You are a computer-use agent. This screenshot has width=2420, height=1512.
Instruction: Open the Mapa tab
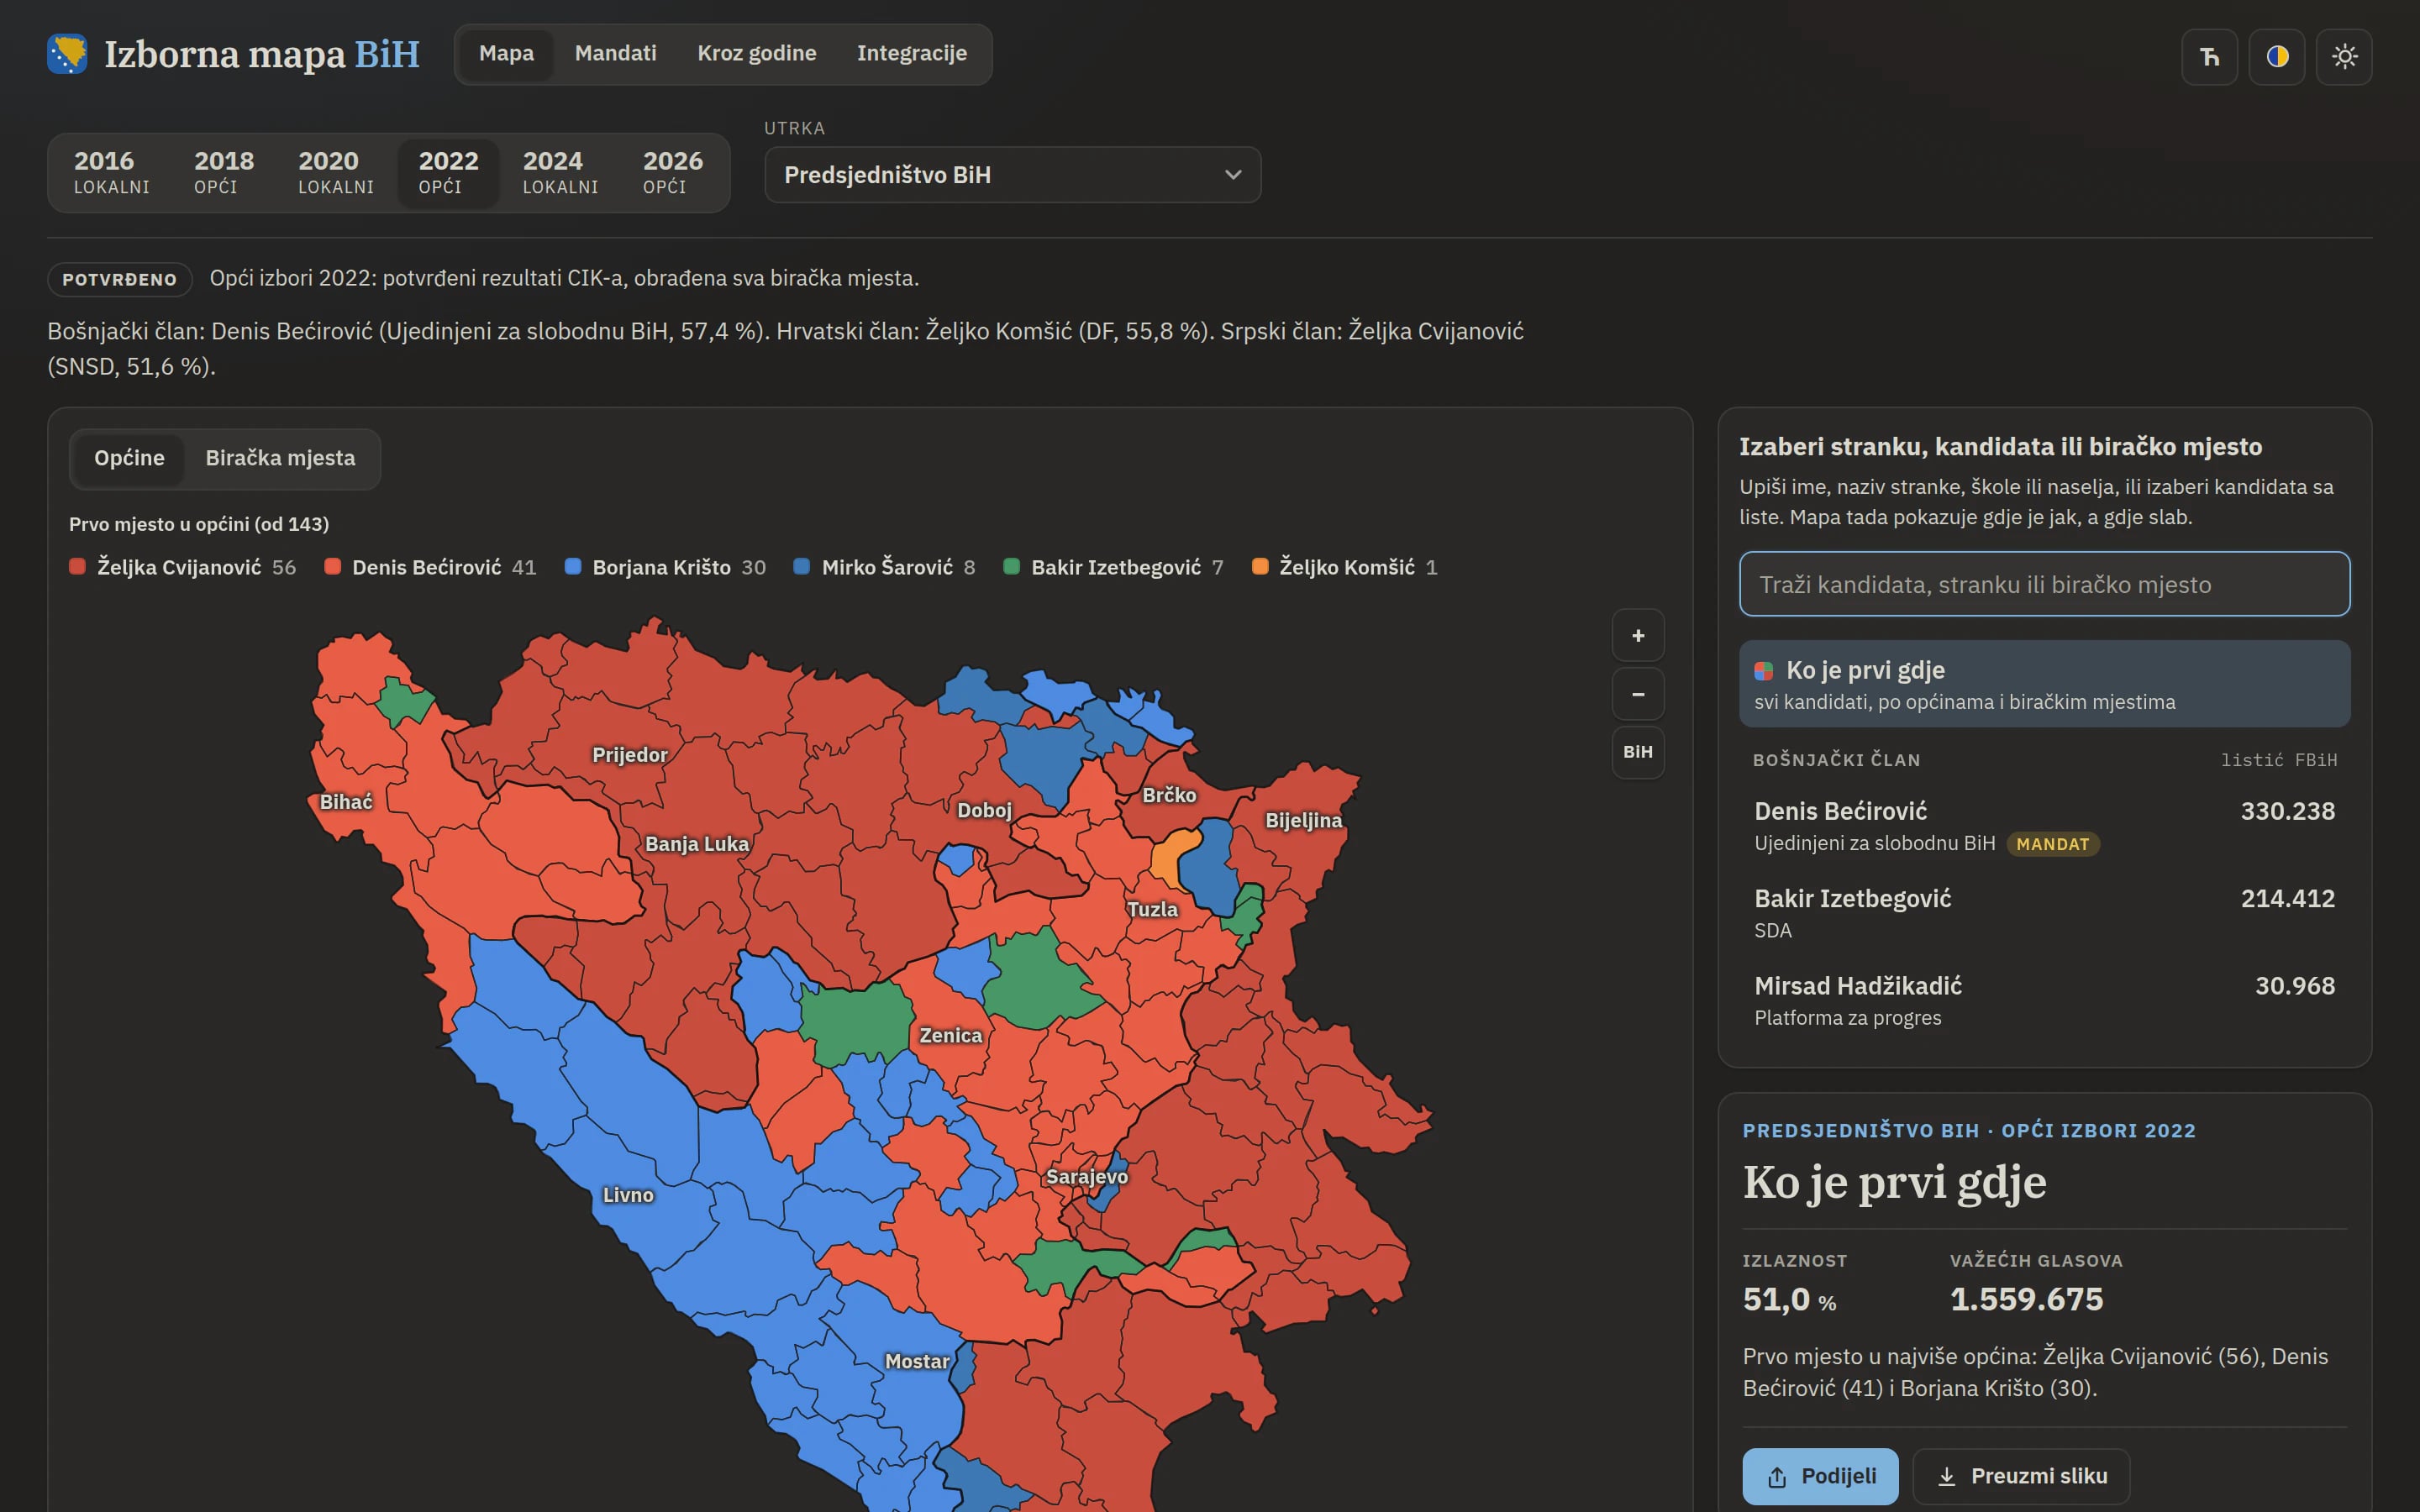(506, 53)
